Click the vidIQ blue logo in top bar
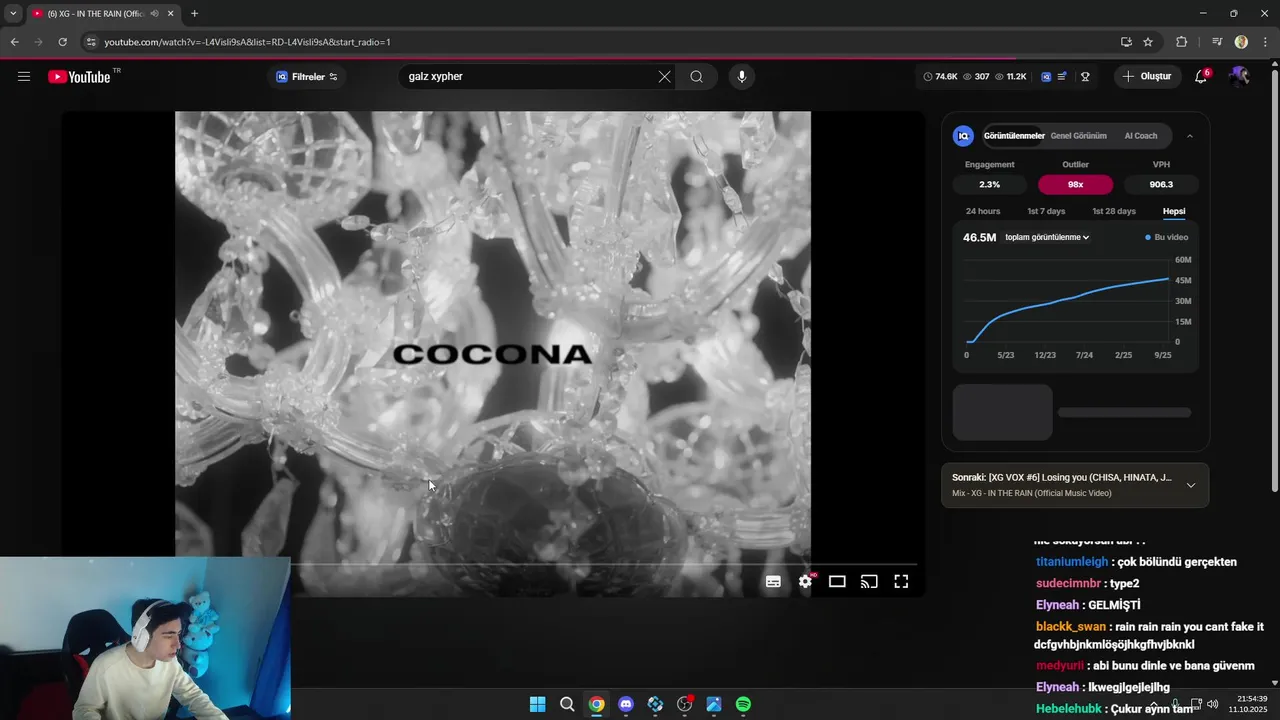Viewport: 1280px width, 720px height. pos(1046,76)
